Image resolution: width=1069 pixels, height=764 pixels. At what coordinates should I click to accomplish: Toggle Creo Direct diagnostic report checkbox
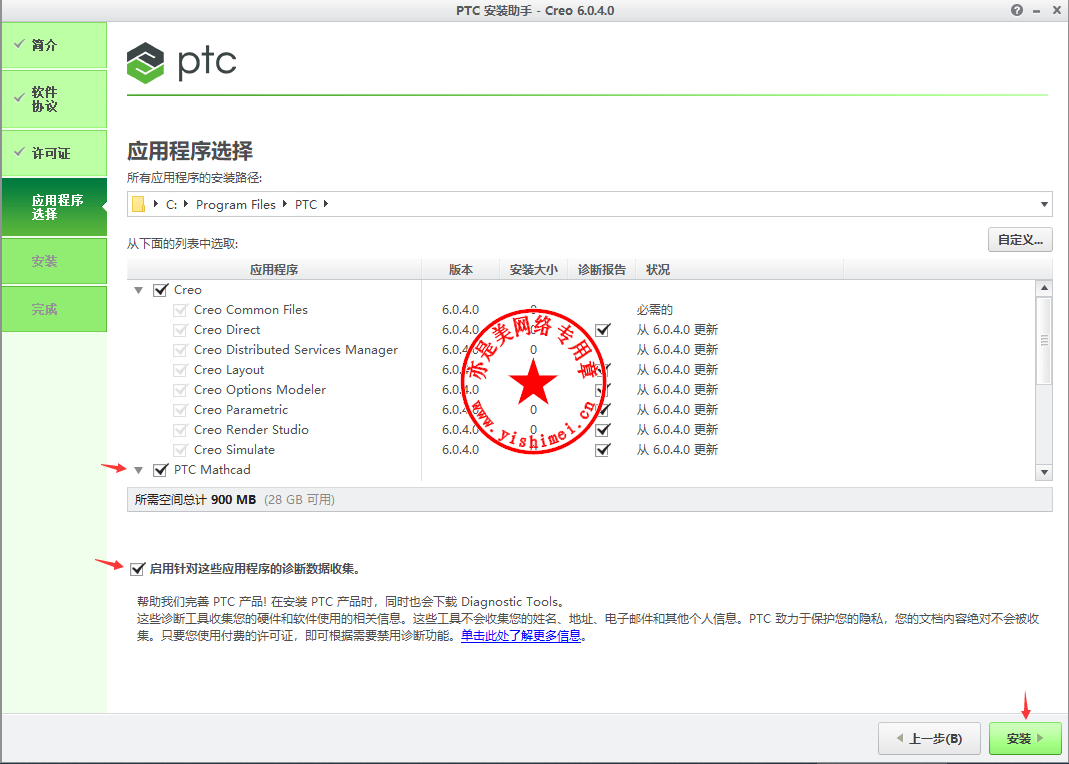point(602,330)
